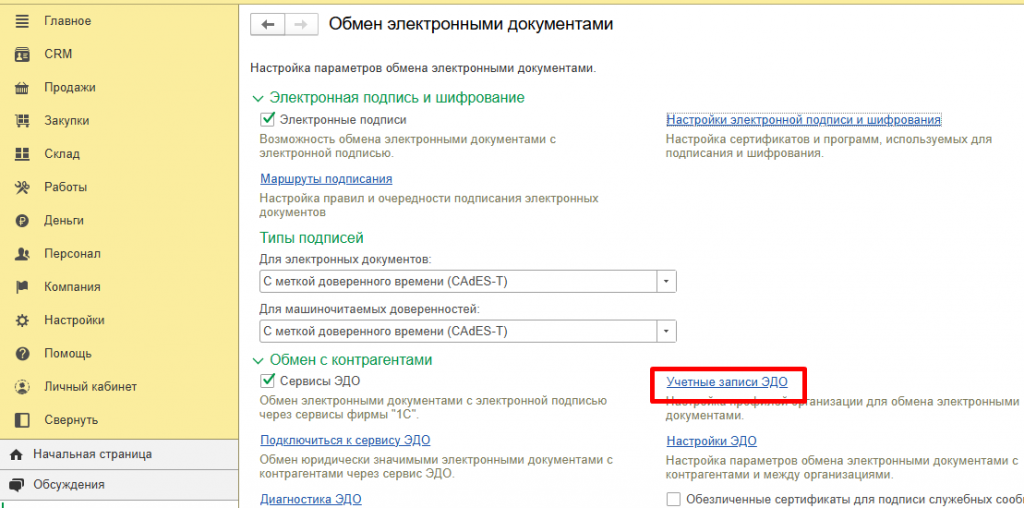Click the Компания flag icon
This screenshot has width=1024, height=508.
click(x=22, y=287)
